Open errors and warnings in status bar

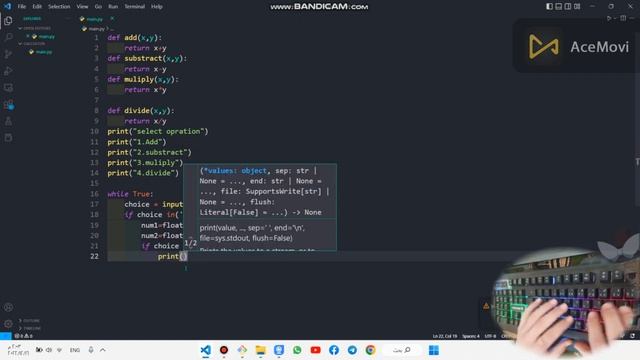(23, 336)
